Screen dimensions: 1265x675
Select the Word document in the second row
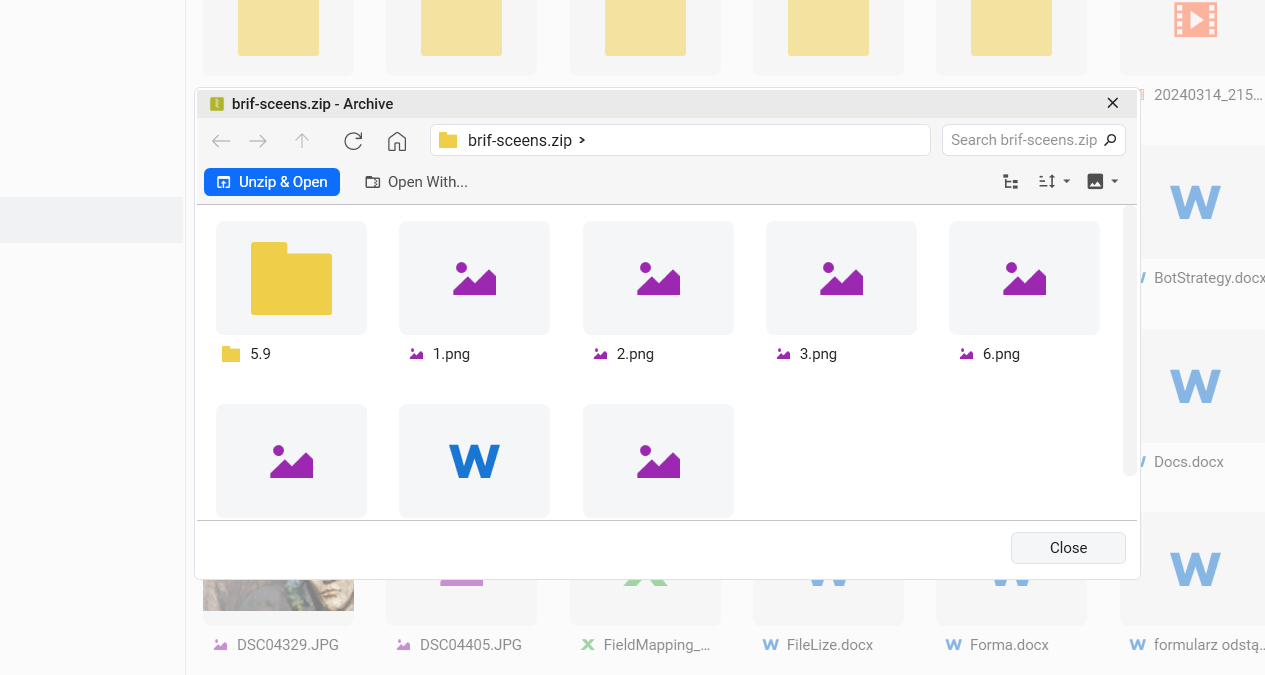click(x=474, y=461)
